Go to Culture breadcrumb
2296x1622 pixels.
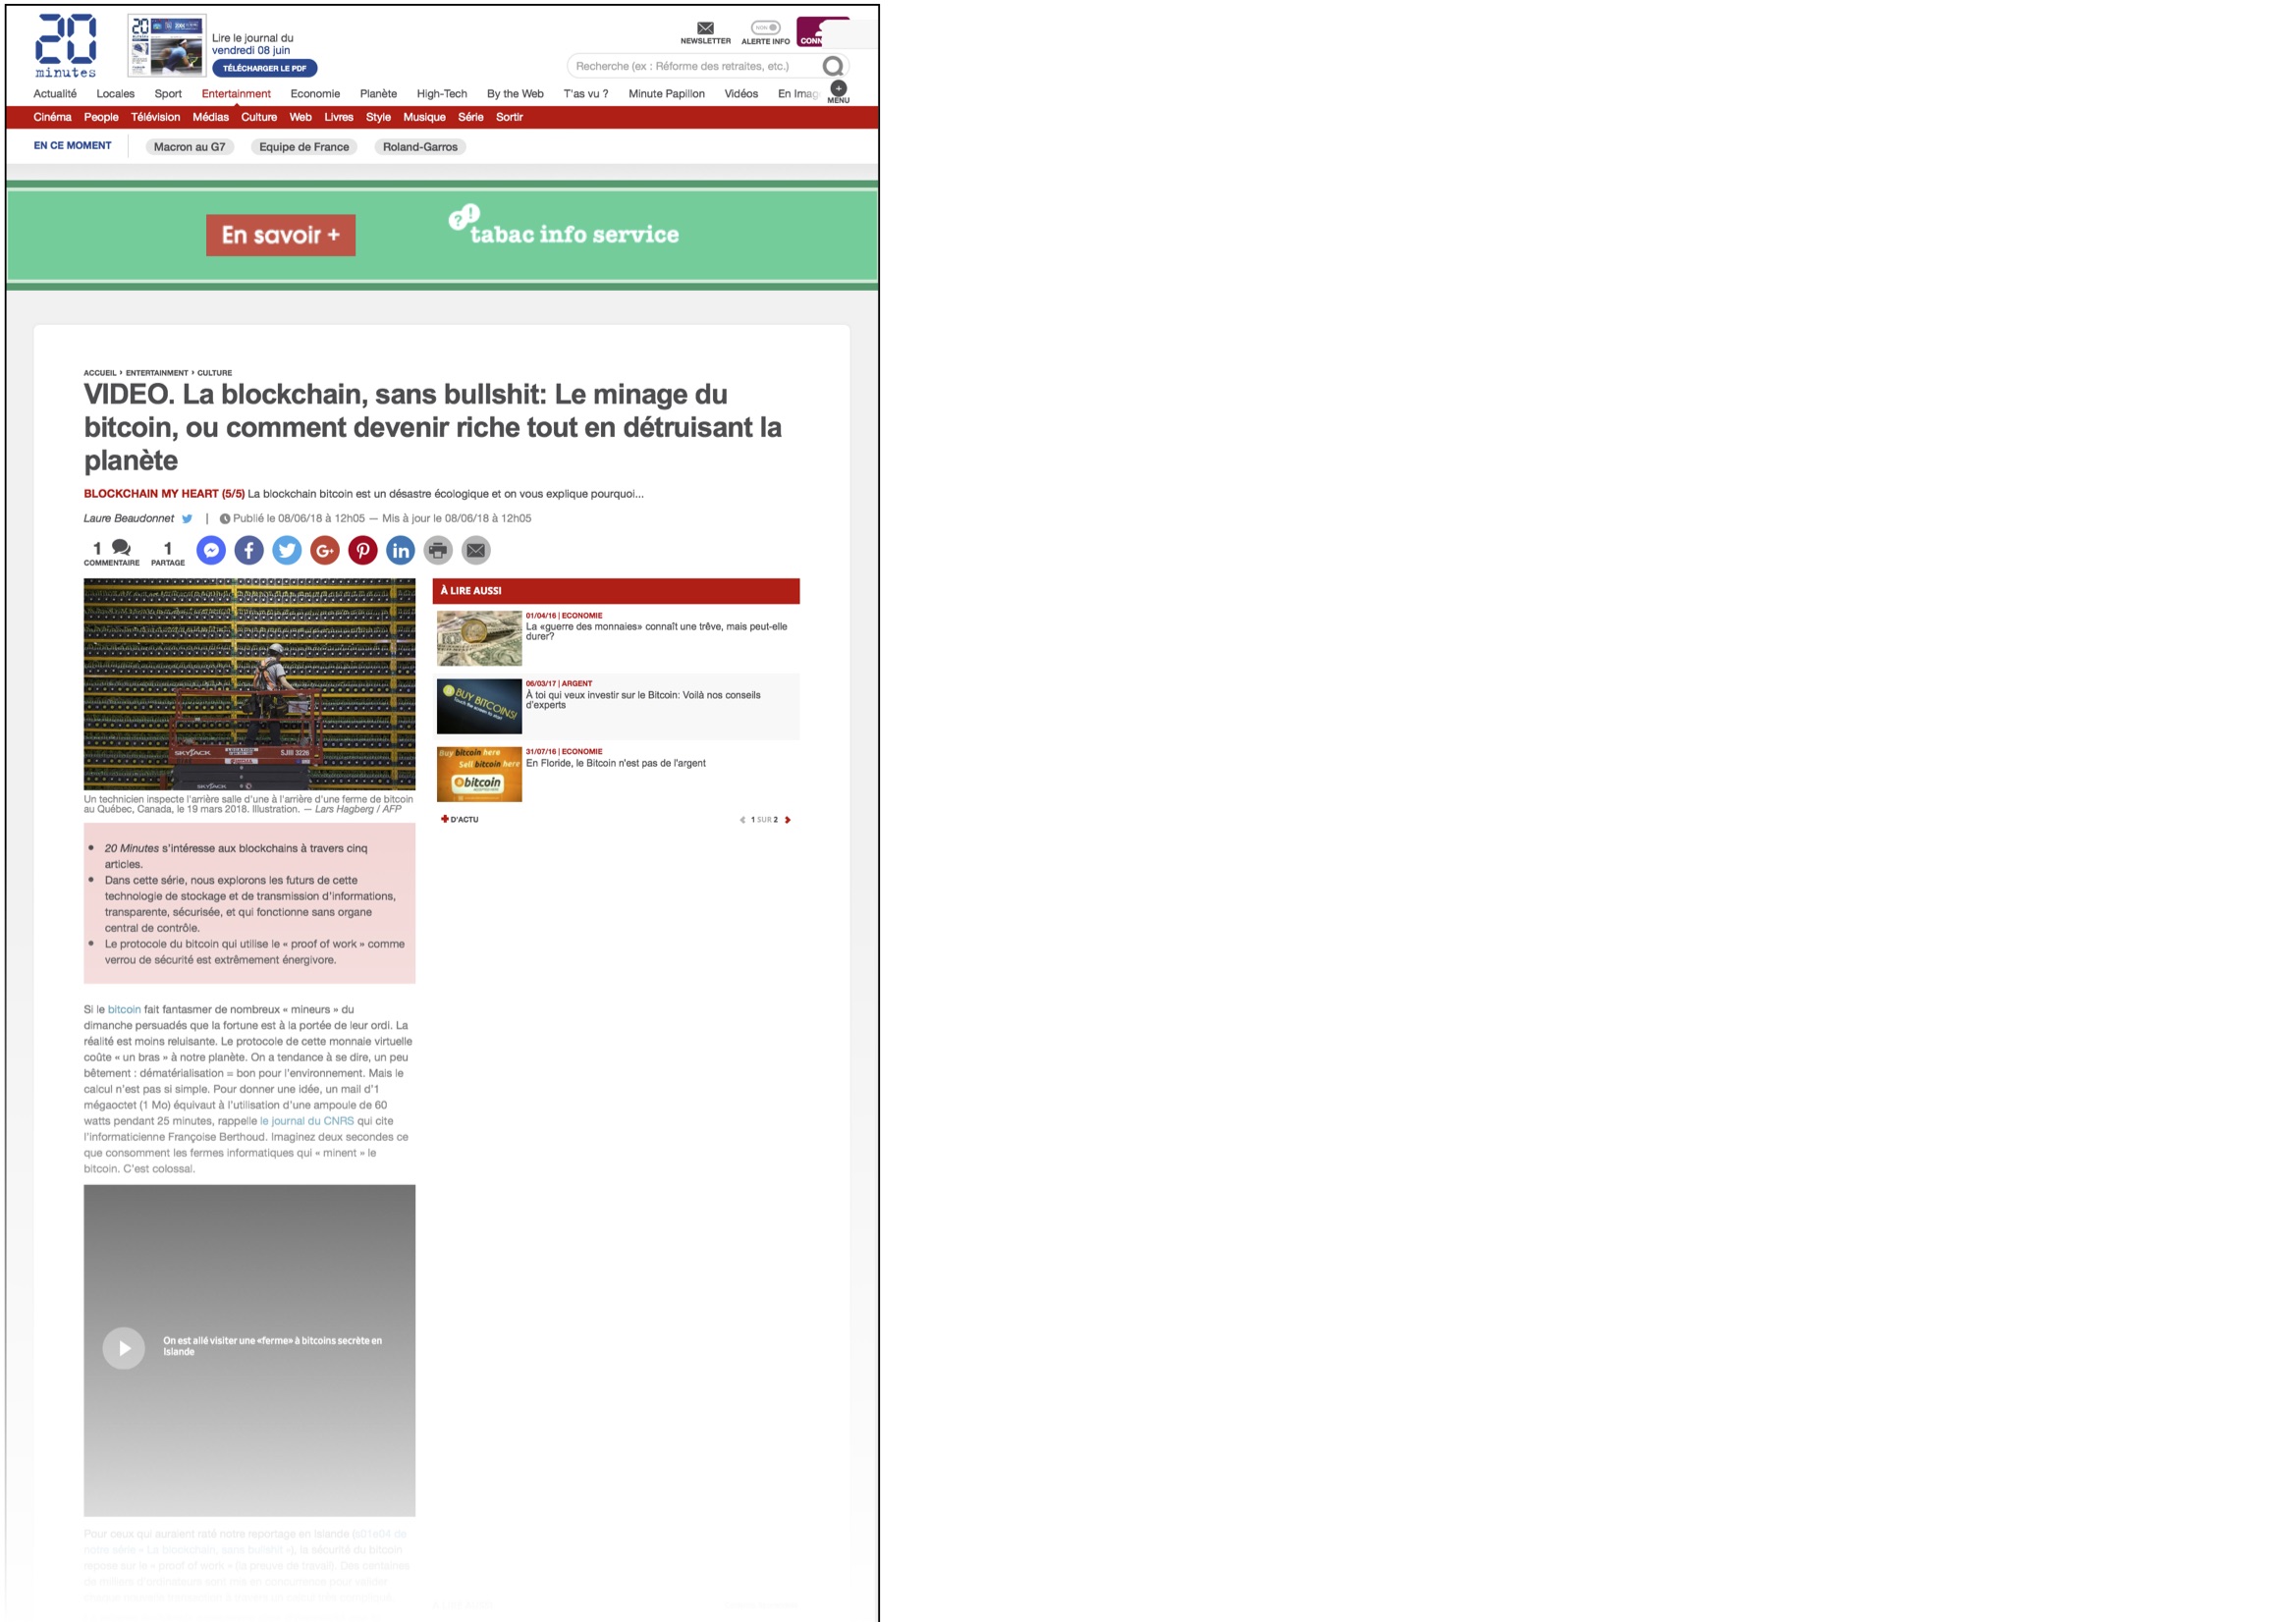pos(214,373)
